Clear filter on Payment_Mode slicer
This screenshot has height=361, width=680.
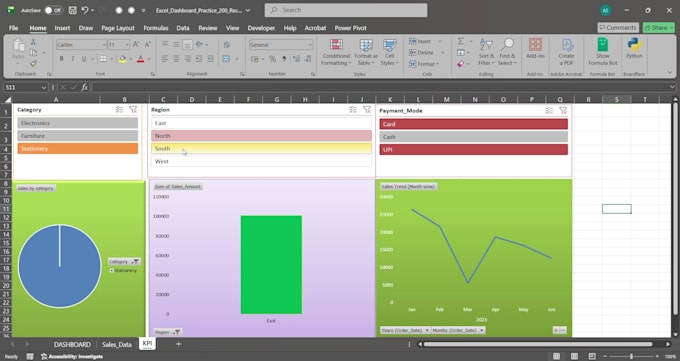click(563, 111)
